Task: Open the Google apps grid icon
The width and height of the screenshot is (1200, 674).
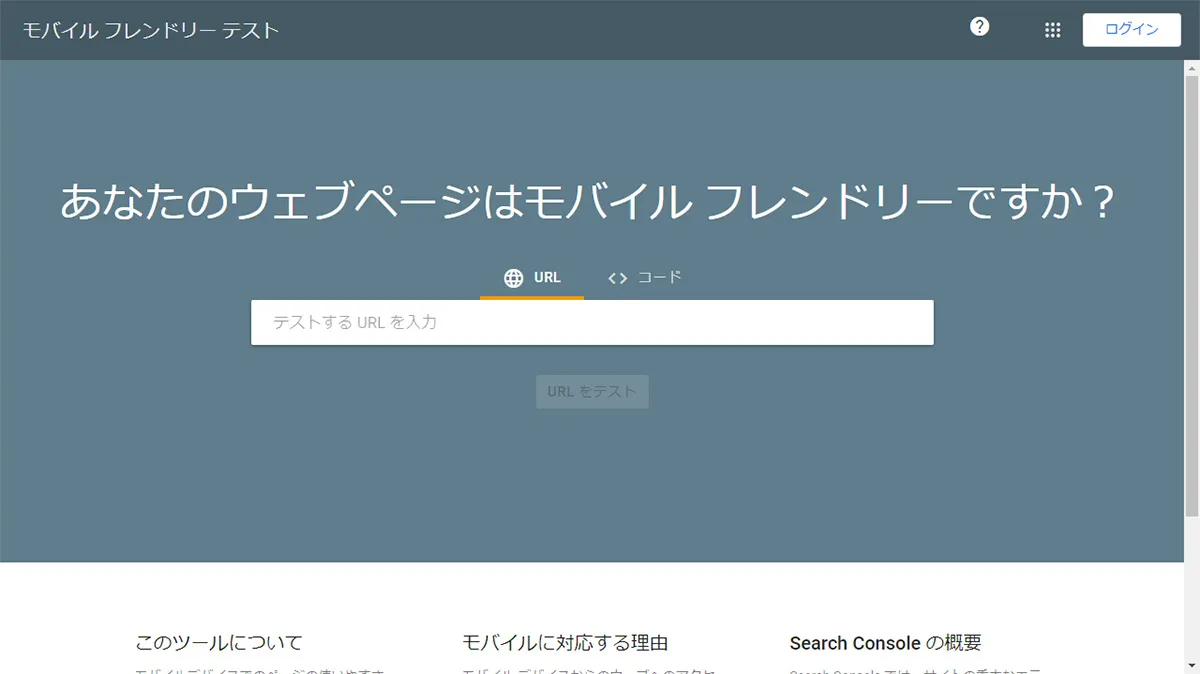Action: pyautogui.click(x=1052, y=30)
